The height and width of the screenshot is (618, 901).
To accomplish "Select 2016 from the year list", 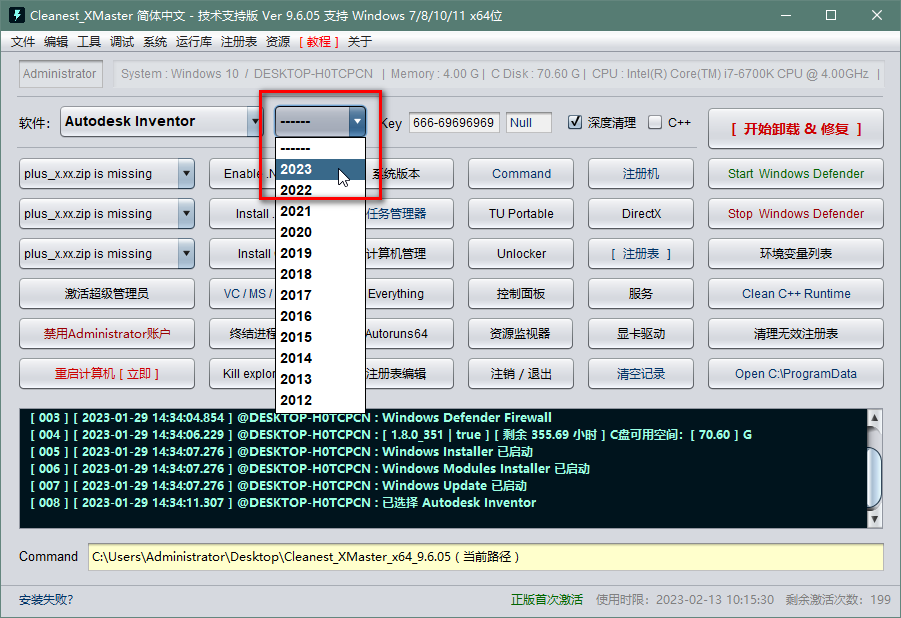I will pos(320,316).
